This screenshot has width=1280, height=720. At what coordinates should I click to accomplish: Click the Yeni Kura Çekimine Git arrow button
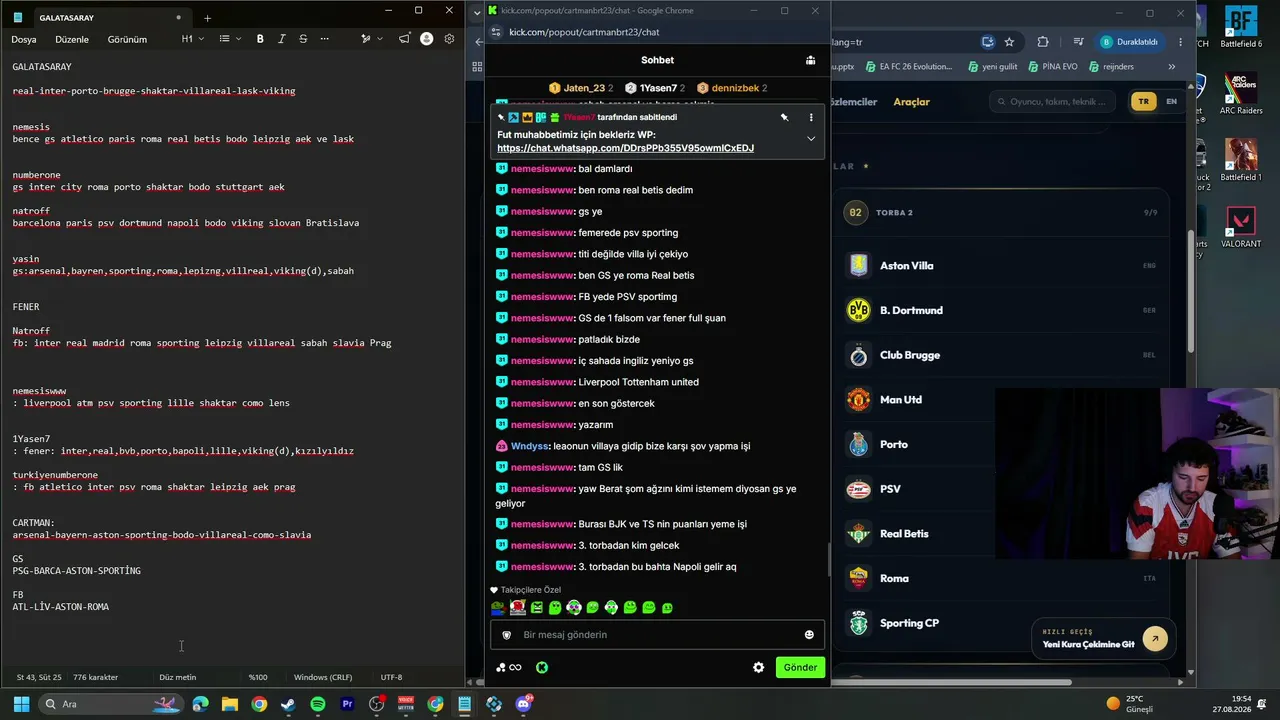pyautogui.click(x=1155, y=638)
